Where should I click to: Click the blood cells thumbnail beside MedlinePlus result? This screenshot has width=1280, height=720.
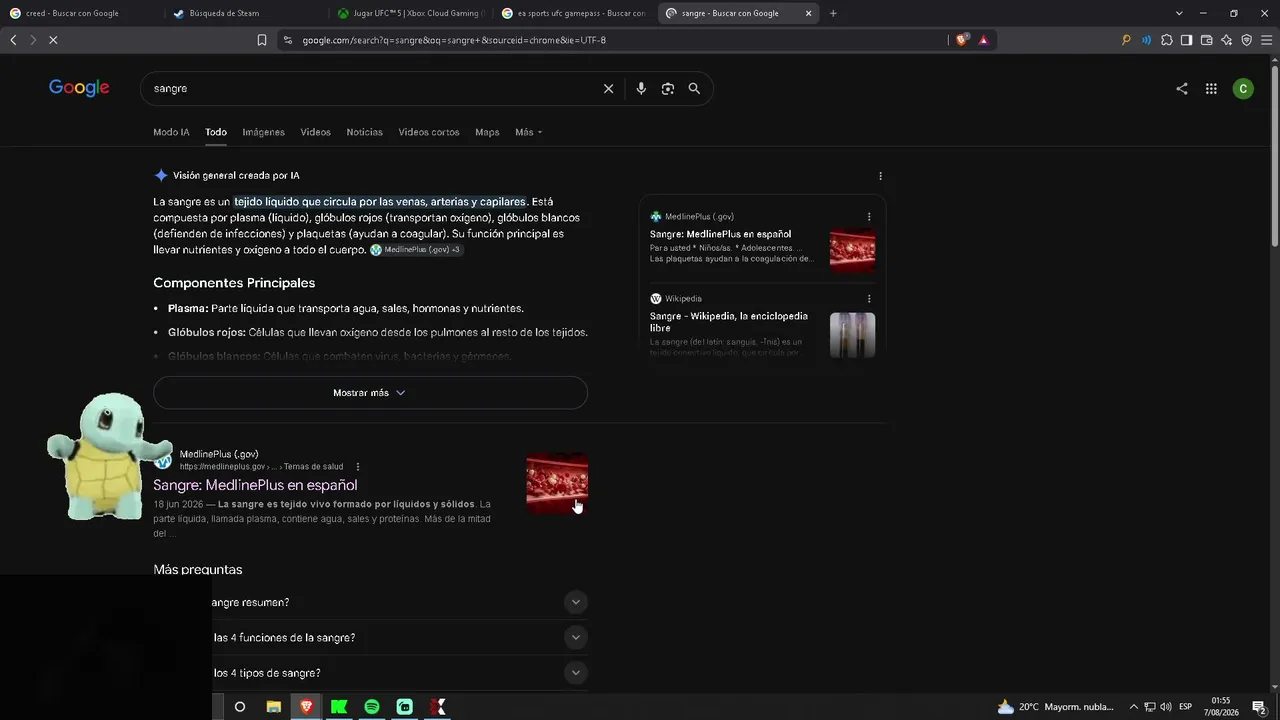[557, 484]
